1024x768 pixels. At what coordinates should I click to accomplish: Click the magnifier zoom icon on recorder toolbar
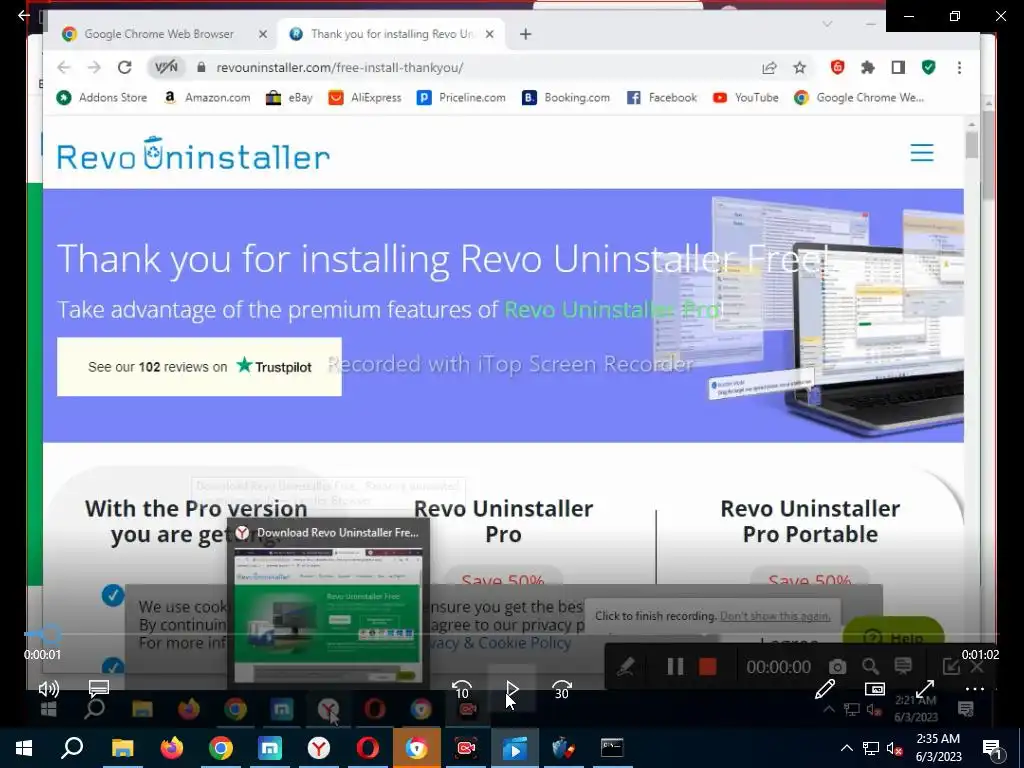coord(870,666)
